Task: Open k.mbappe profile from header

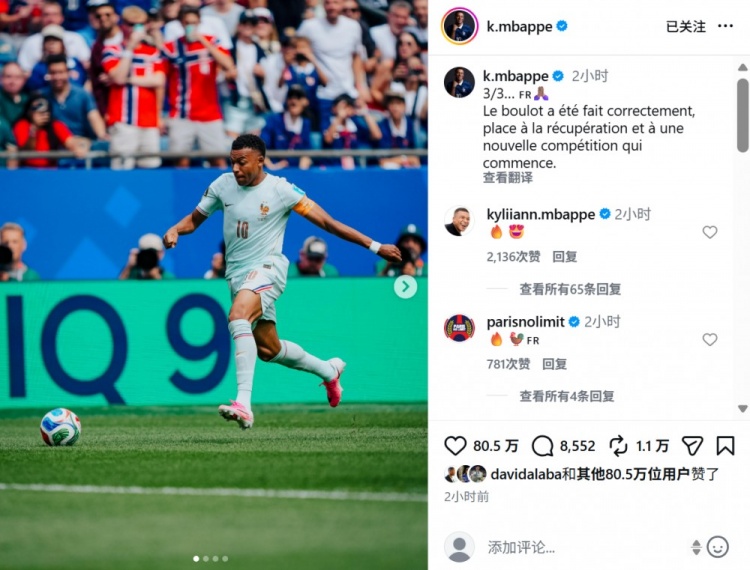Action: (519, 26)
